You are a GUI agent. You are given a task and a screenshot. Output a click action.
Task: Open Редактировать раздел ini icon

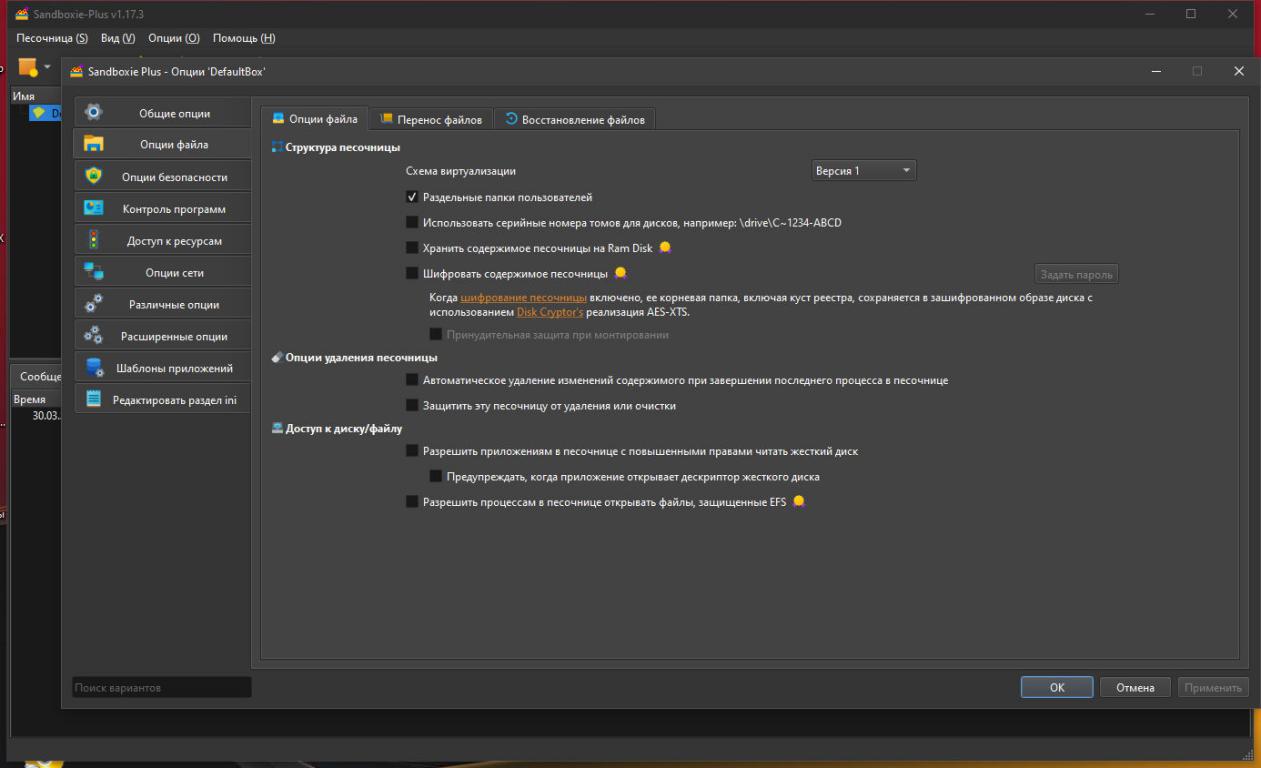[94, 400]
